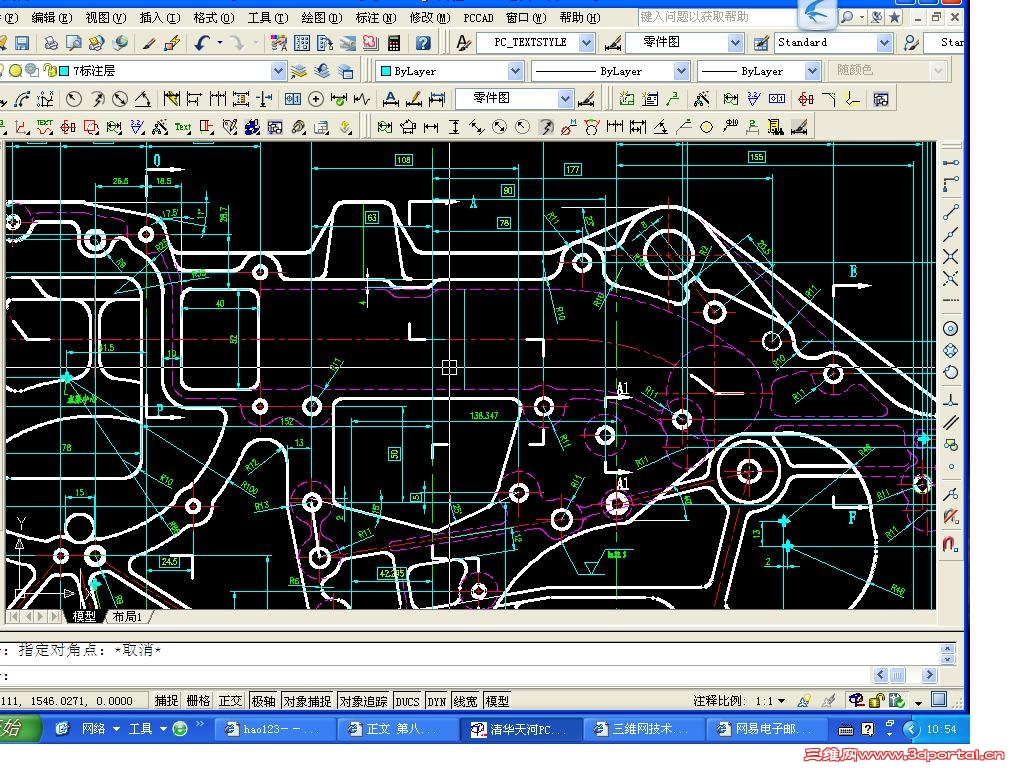Open the 编辑(E) menu

(x=52, y=18)
